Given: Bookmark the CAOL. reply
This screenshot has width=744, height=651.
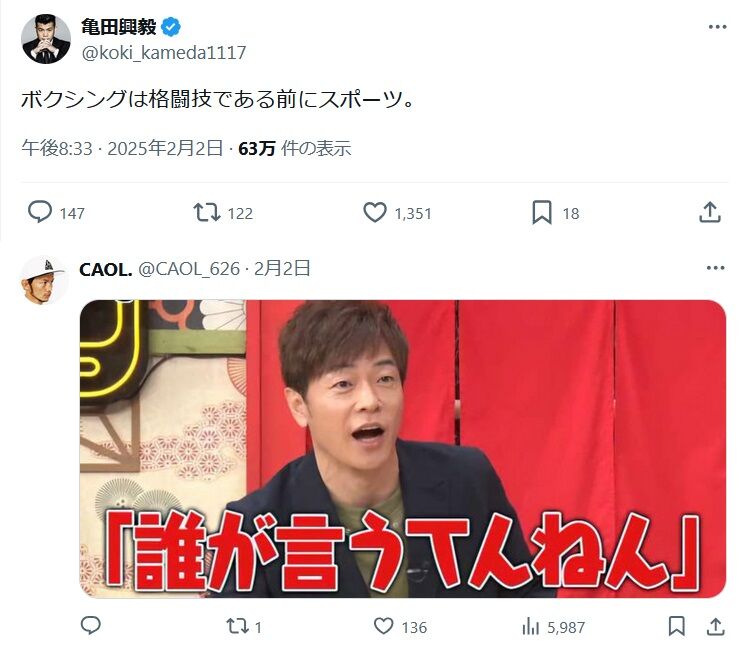Looking at the screenshot, I should pyautogui.click(x=677, y=626).
